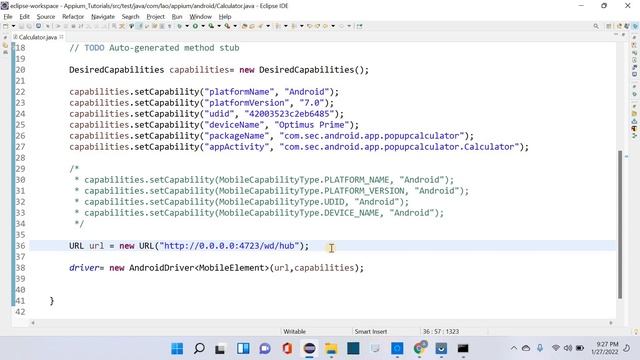Image resolution: width=640 pixels, height=360 pixels.
Task: Open the External Tools dropdown arrow
Action: (x=235, y=26)
